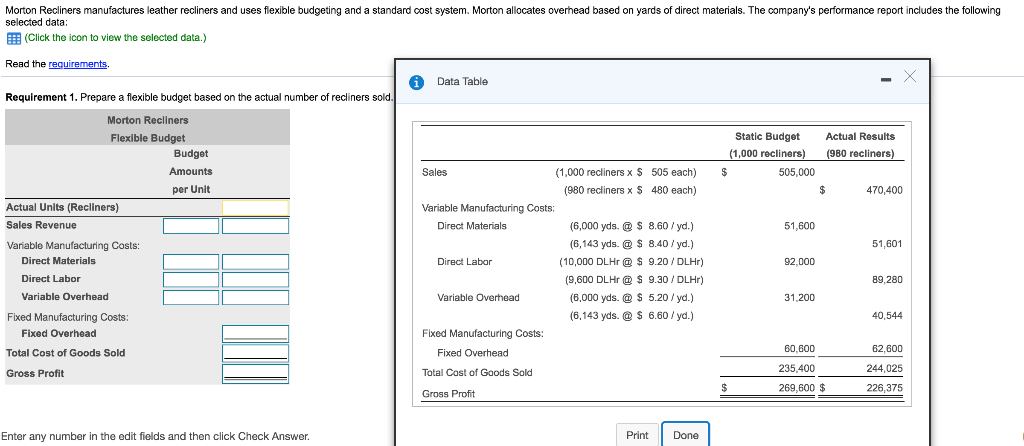1024x446 pixels.
Task: Click 'Gross Profit' label in Data Table
Action: coord(448,394)
